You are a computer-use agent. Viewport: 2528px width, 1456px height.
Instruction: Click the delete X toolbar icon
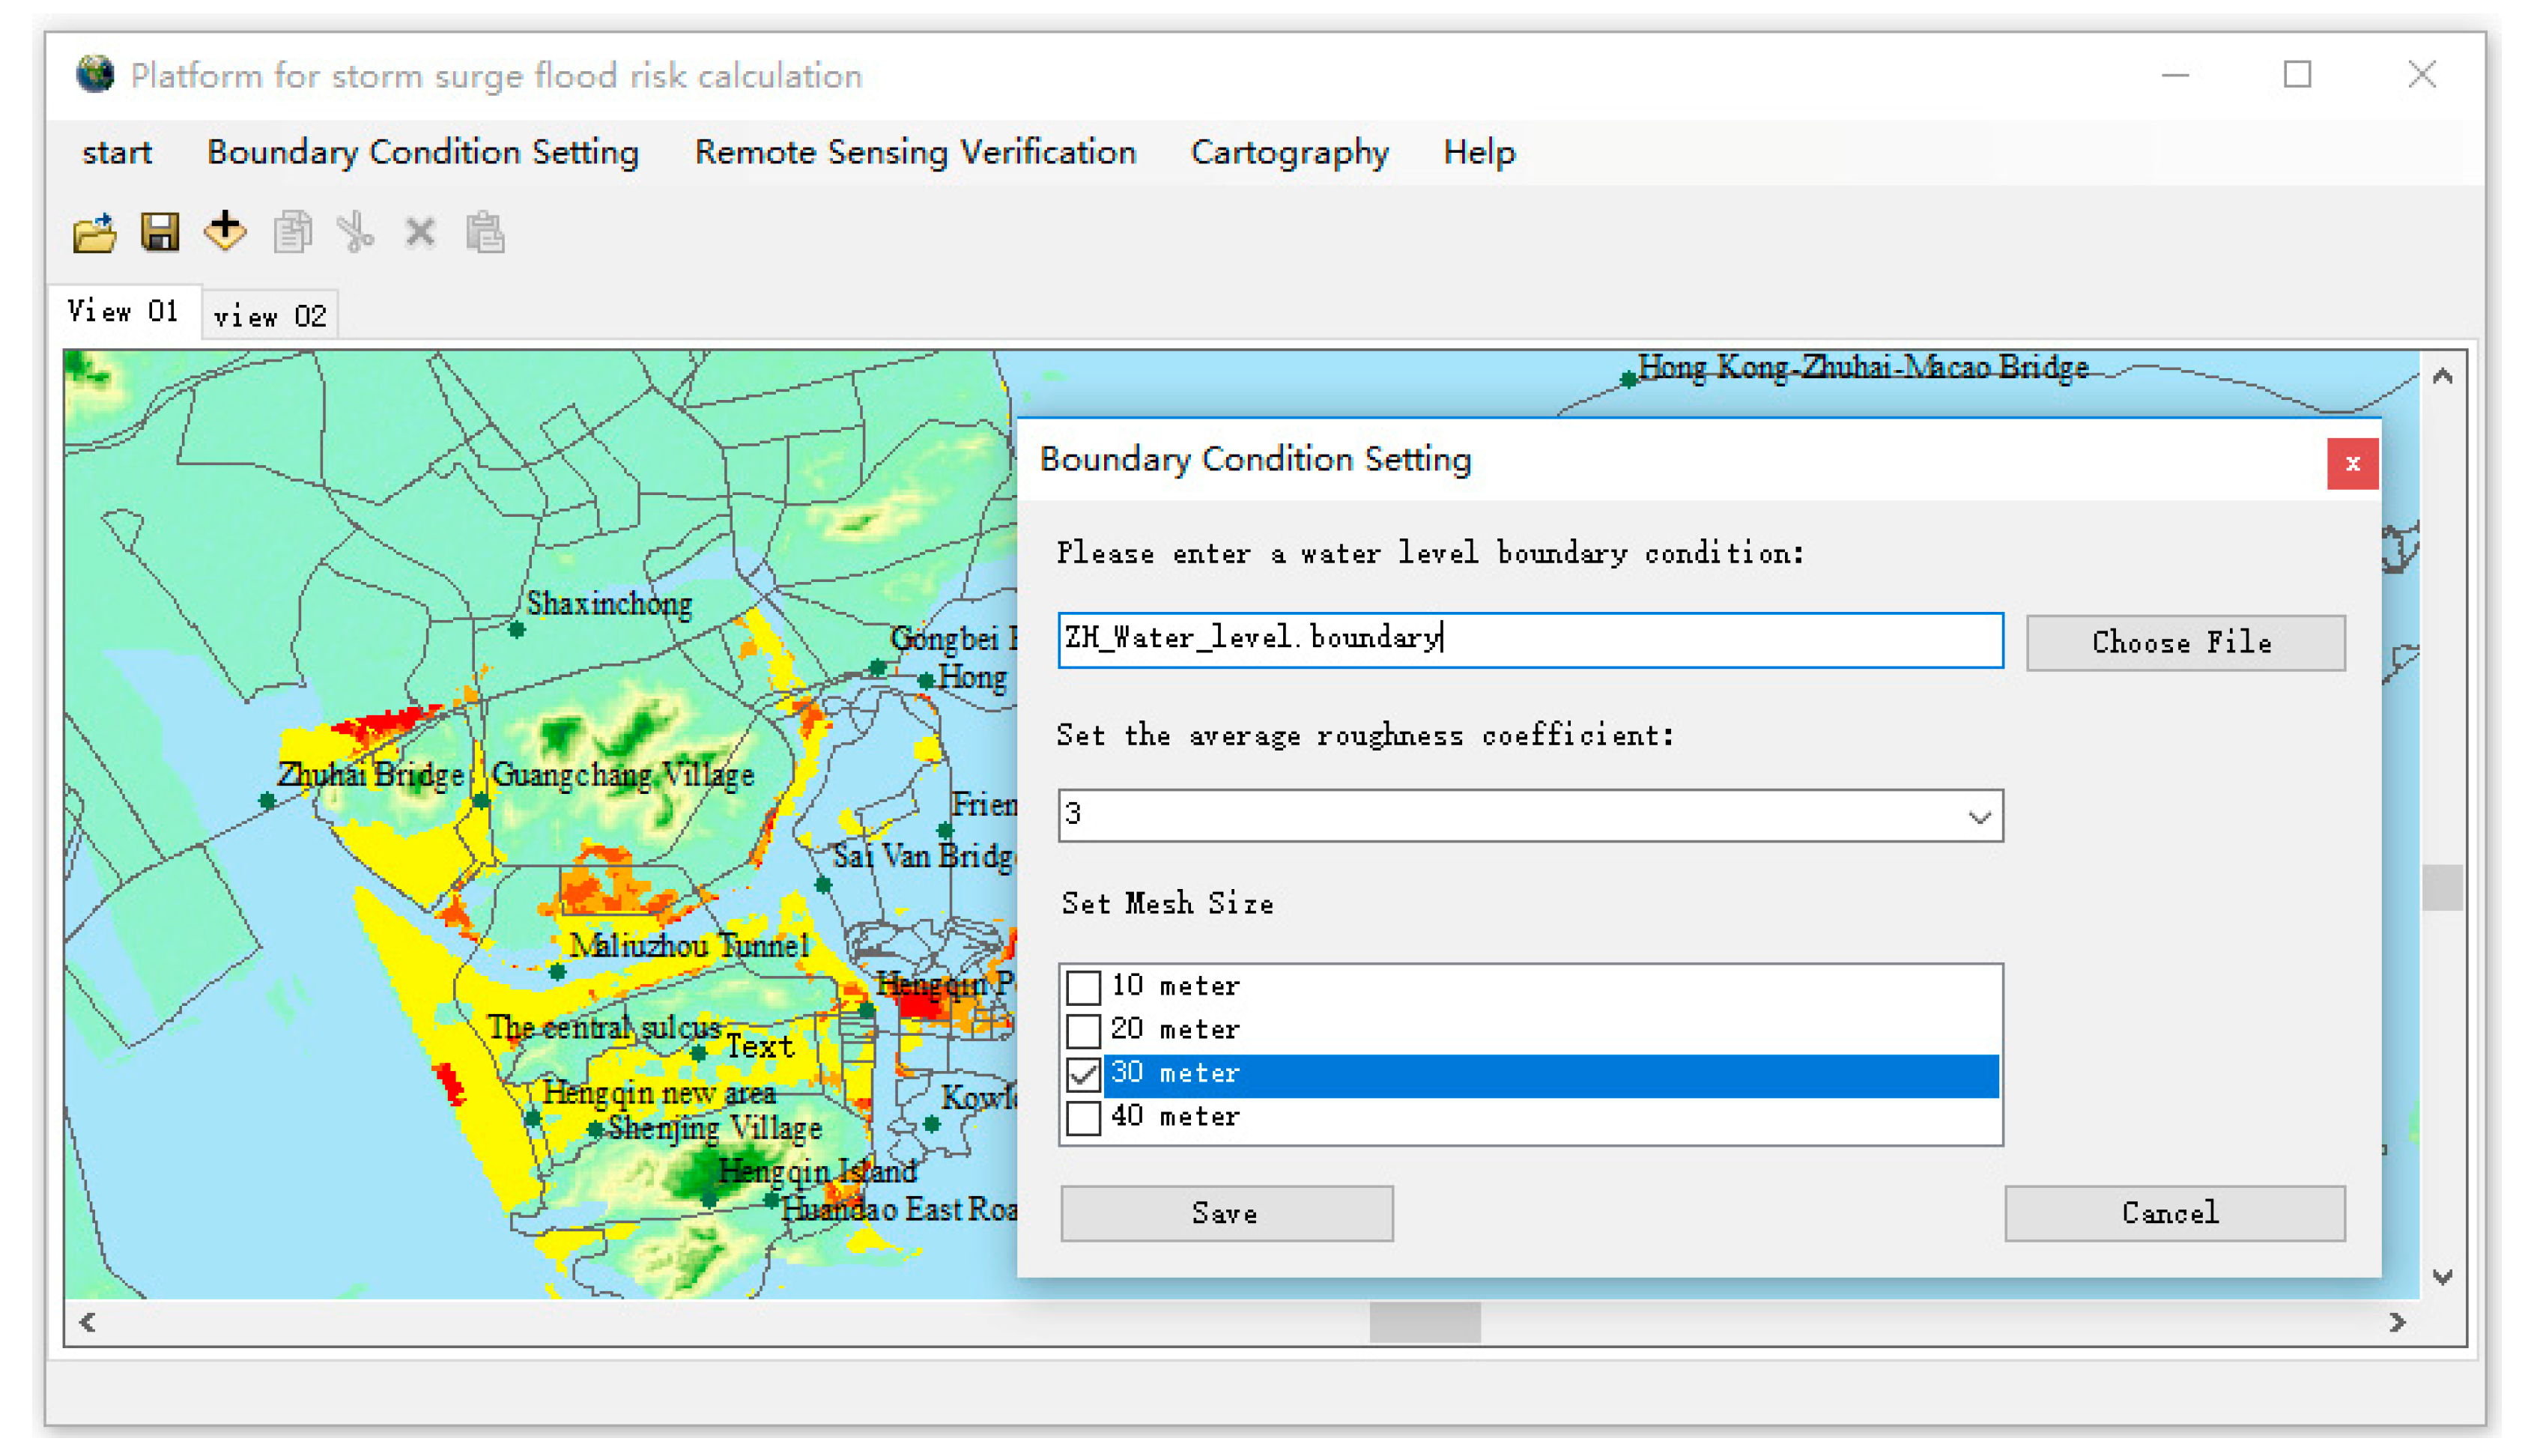tap(420, 233)
